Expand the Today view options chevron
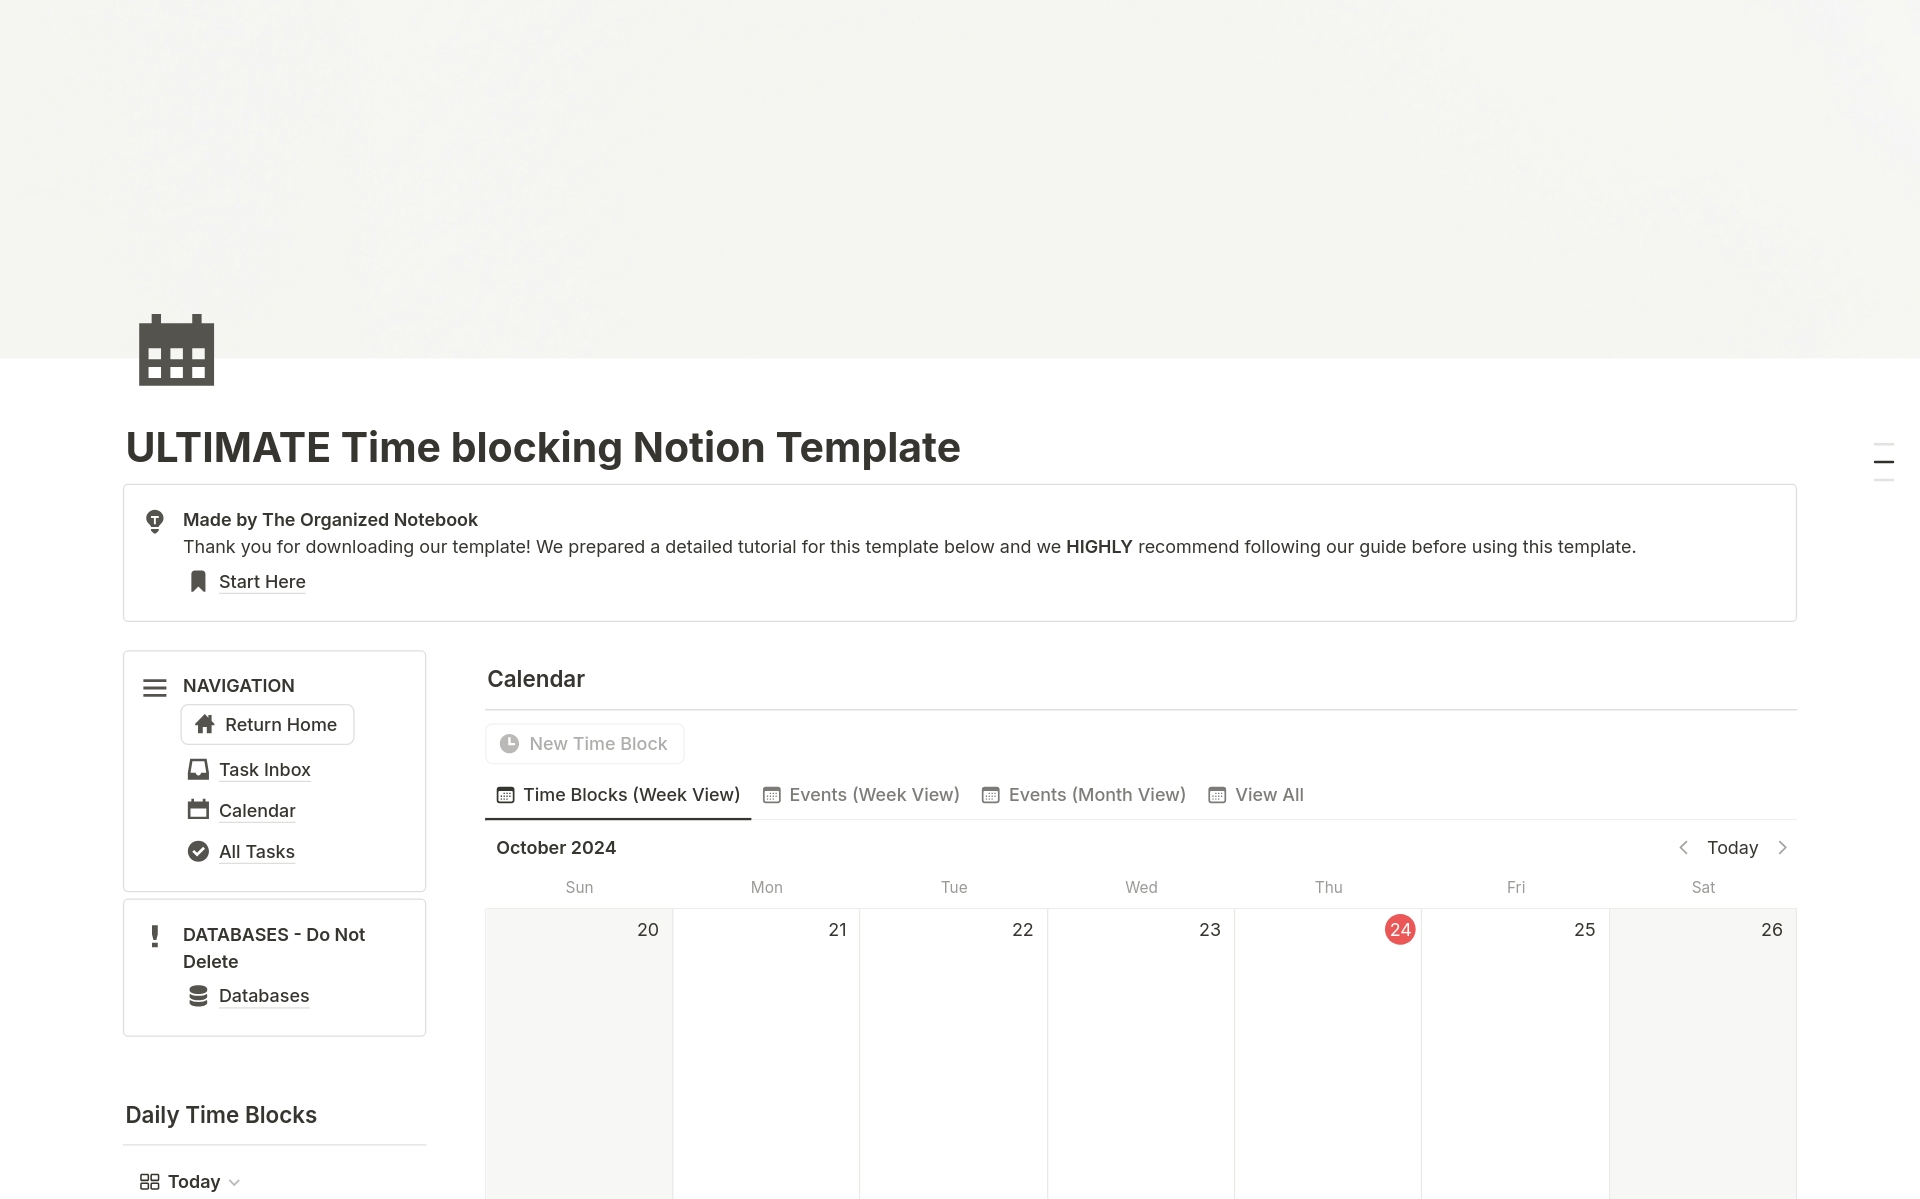The image size is (1920, 1199). [x=233, y=1182]
